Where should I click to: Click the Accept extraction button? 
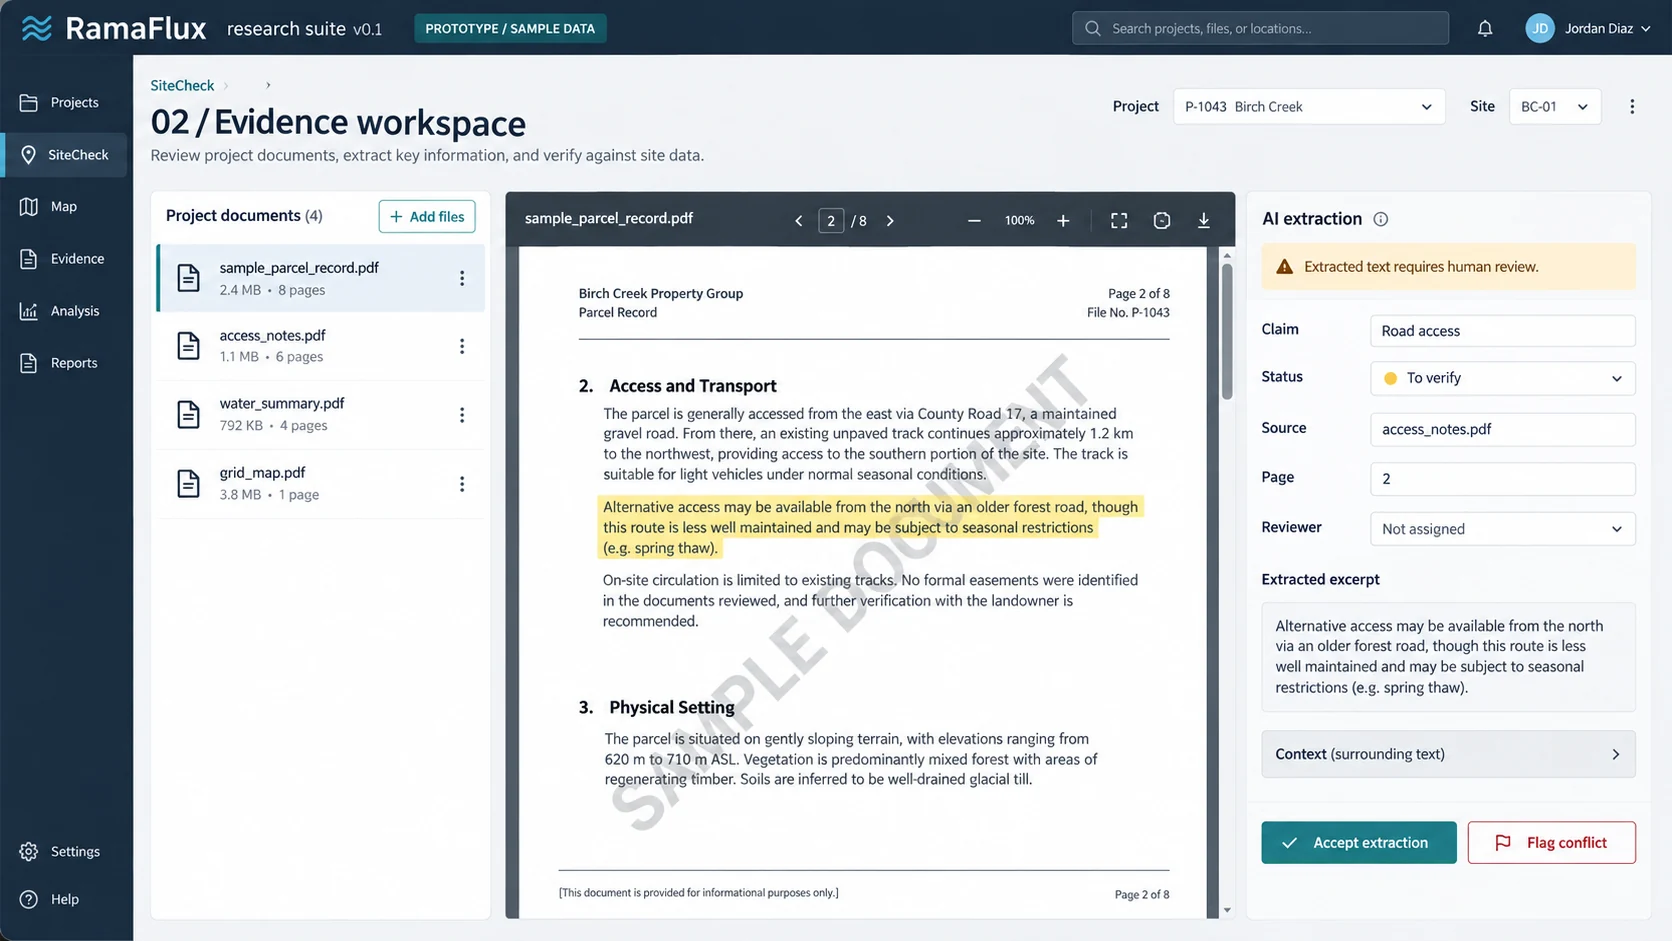(x=1358, y=843)
